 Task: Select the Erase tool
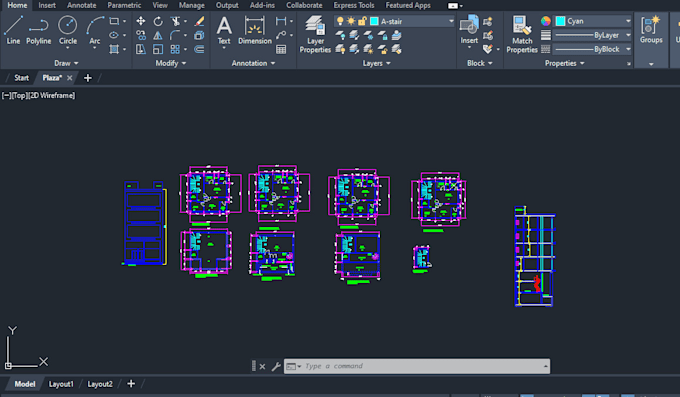pyautogui.click(x=199, y=21)
